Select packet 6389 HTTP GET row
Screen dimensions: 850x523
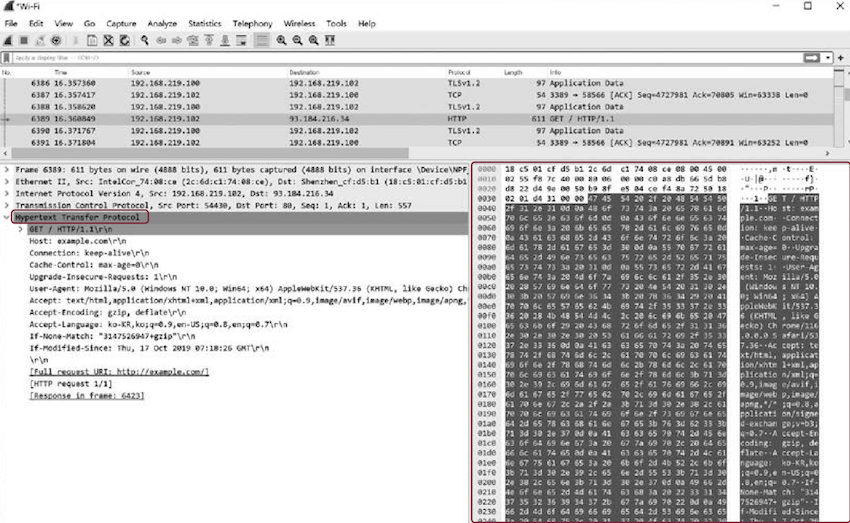pos(417,119)
